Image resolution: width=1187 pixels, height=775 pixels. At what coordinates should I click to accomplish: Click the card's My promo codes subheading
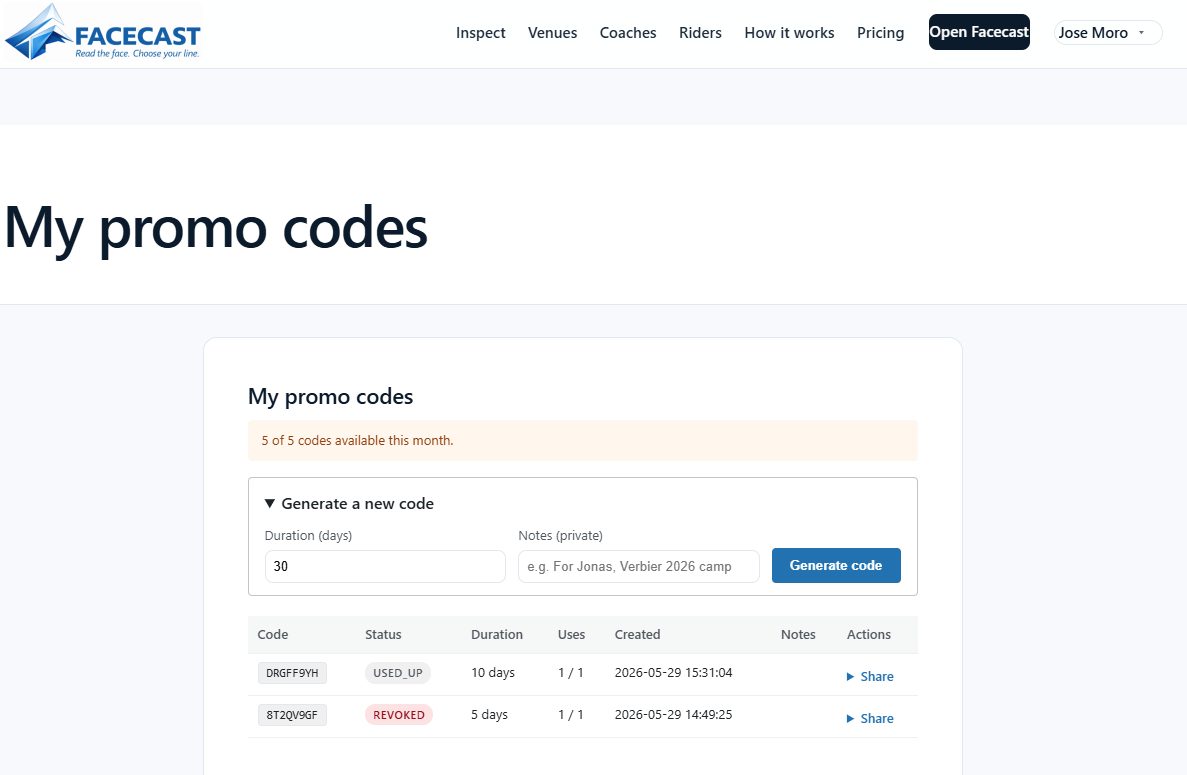click(x=330, y=397)
